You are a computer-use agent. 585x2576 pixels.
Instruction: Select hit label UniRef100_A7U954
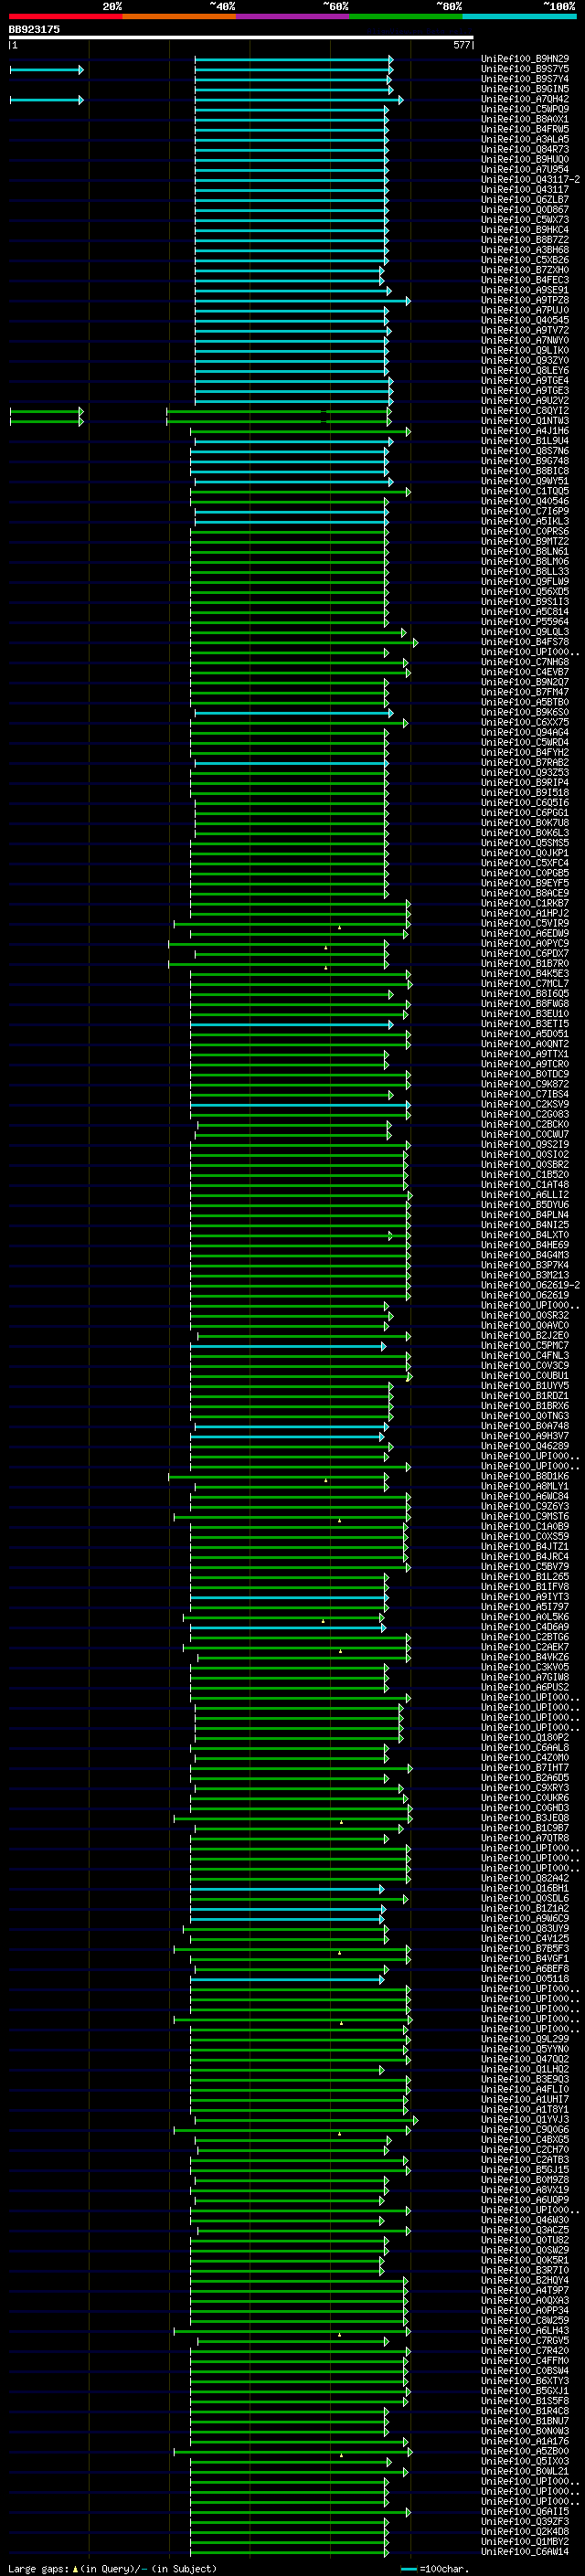point(525,169)
